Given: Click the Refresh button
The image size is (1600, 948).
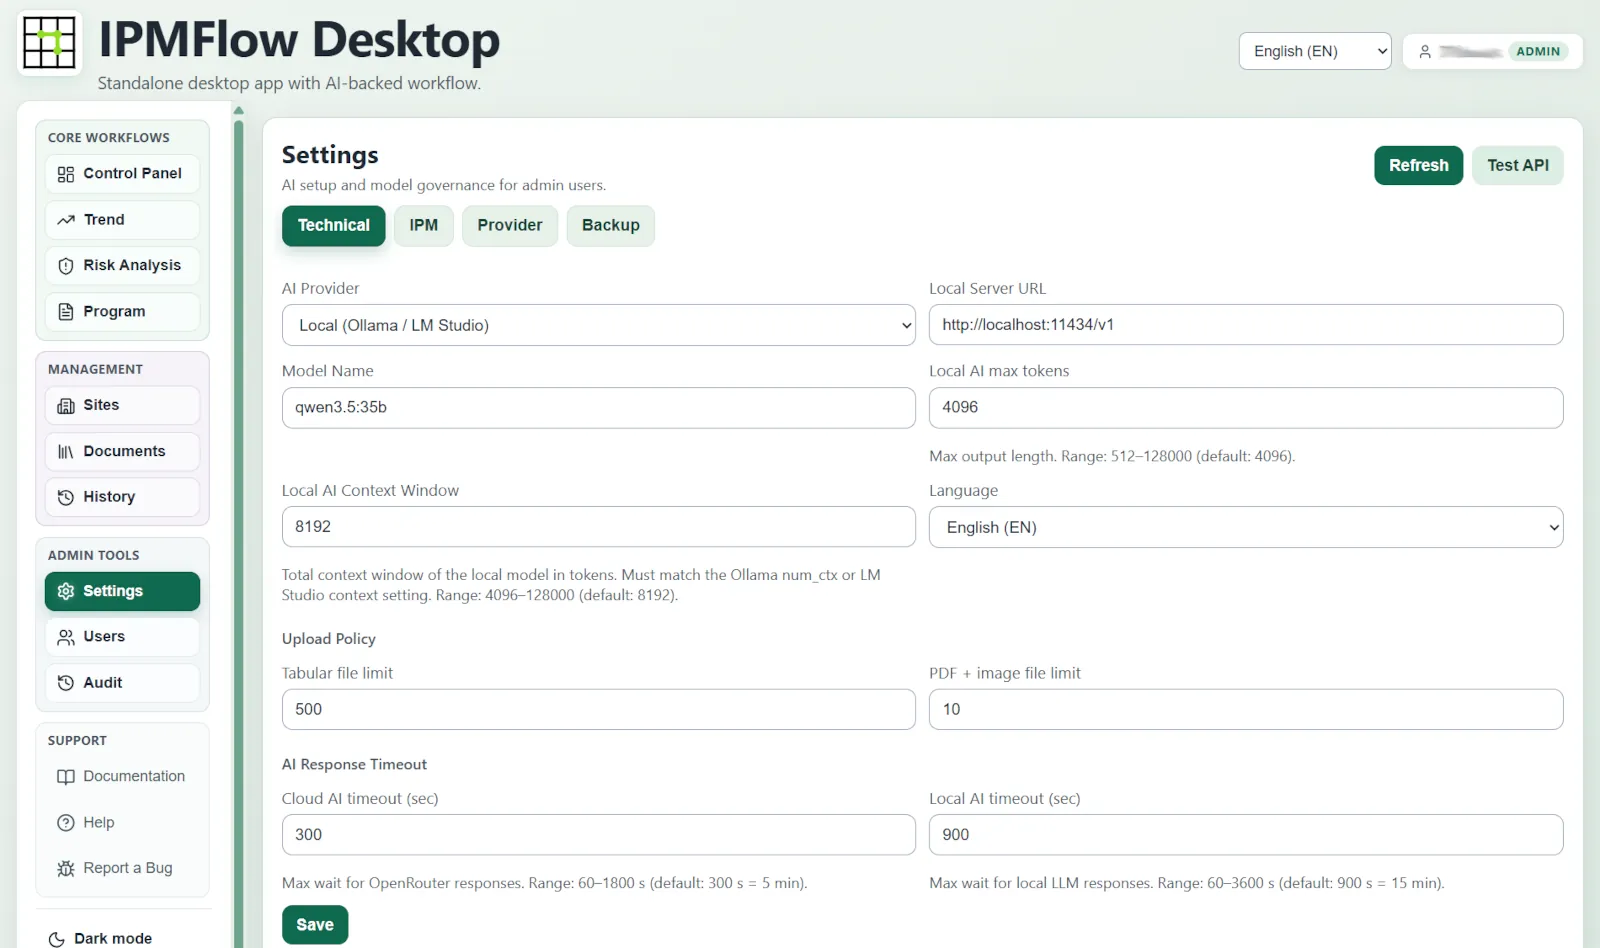Looking at the screenshot, I should tap(1419, 166).
